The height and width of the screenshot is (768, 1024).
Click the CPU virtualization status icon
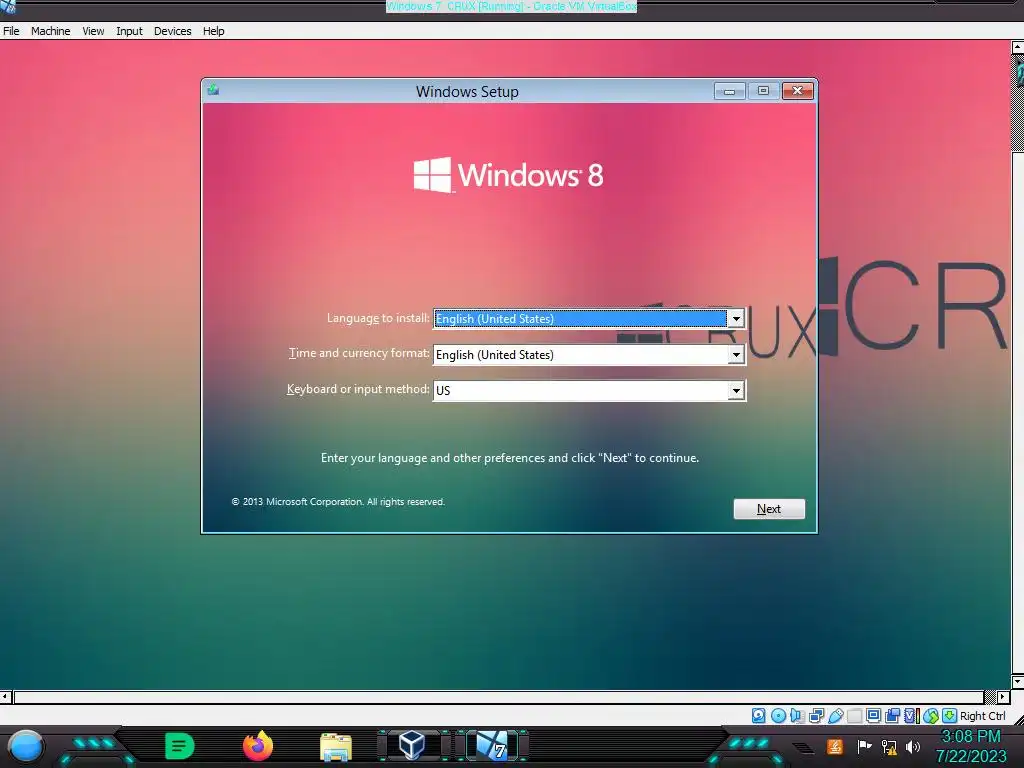pyautogui.click(x=912, y=716)
